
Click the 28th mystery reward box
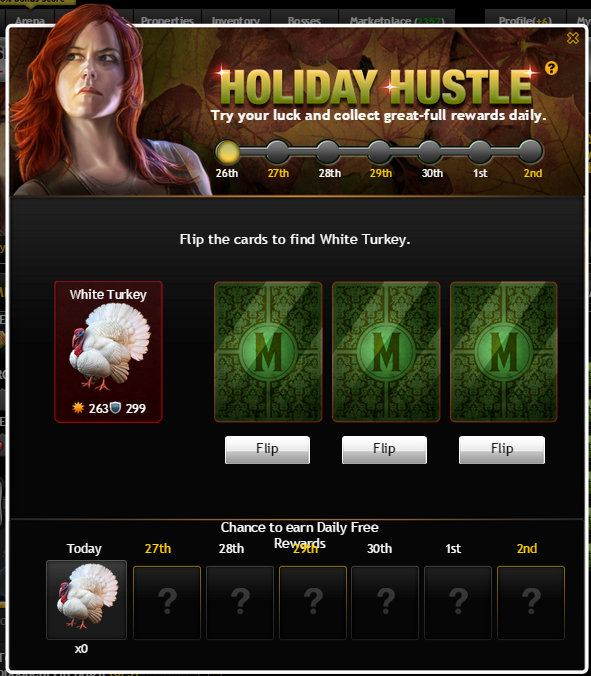tap(240, 603)
